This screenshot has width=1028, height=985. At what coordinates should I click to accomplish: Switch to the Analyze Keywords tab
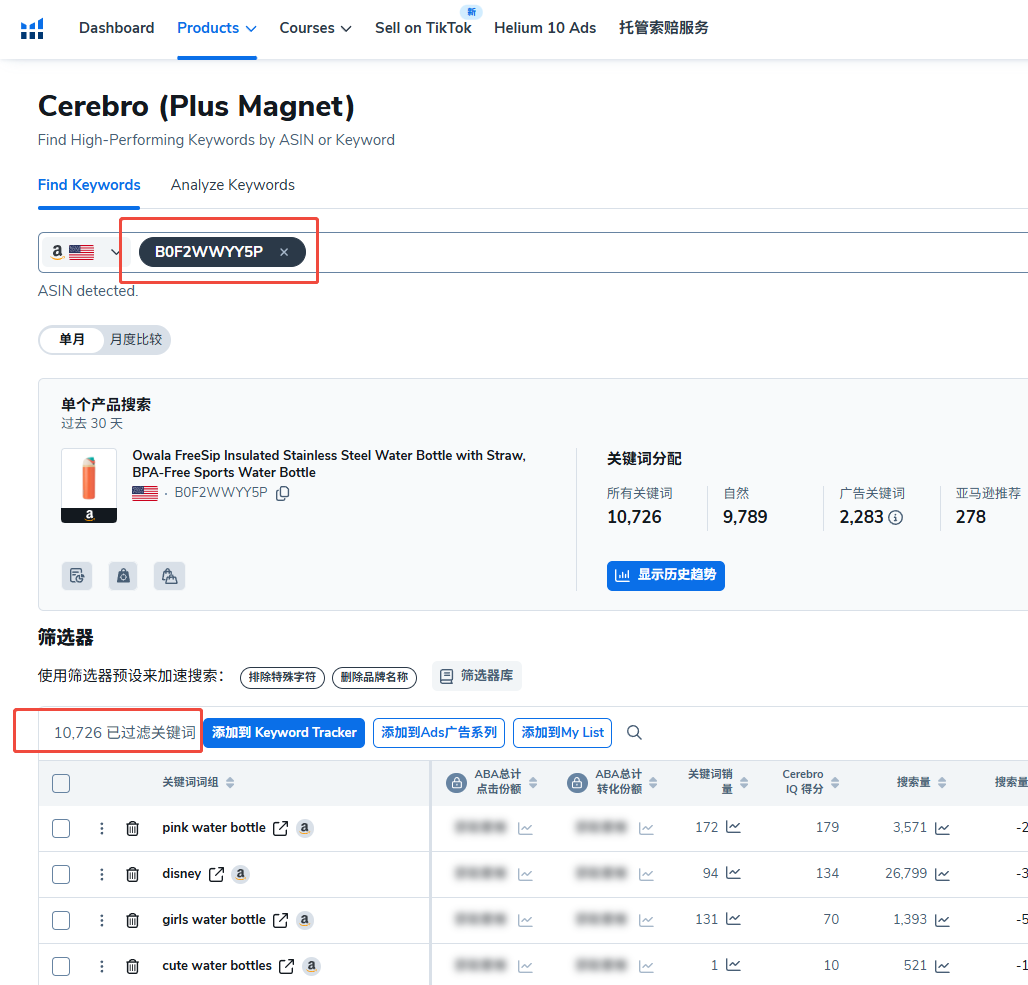pos(232,185)
